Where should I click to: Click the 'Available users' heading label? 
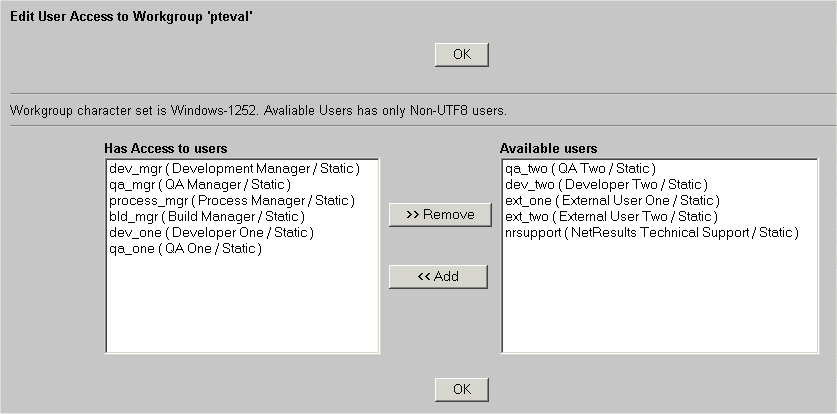[x=548, y=149]
